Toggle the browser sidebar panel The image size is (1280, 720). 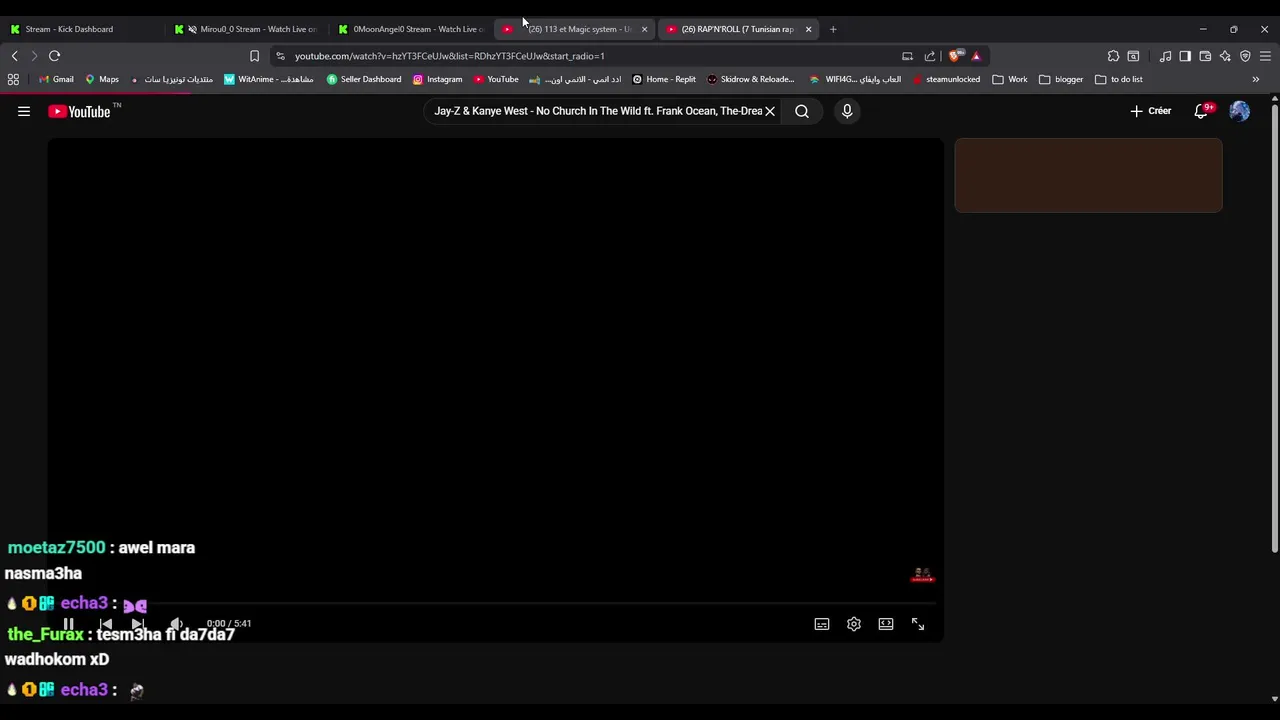click(1185, 56)
